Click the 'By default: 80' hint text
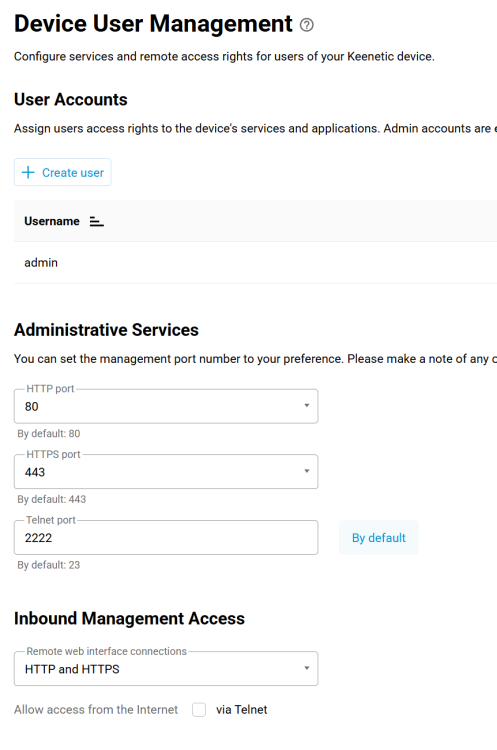The width and height of the screenshot is (497, 750). click(49, 434)
